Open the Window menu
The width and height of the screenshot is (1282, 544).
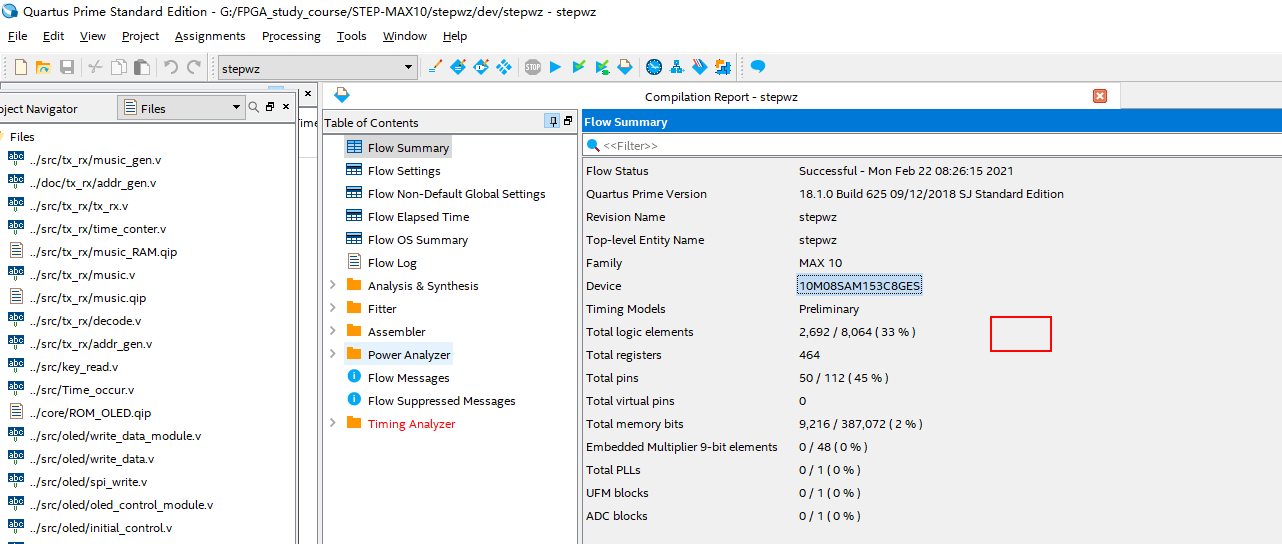405,36
